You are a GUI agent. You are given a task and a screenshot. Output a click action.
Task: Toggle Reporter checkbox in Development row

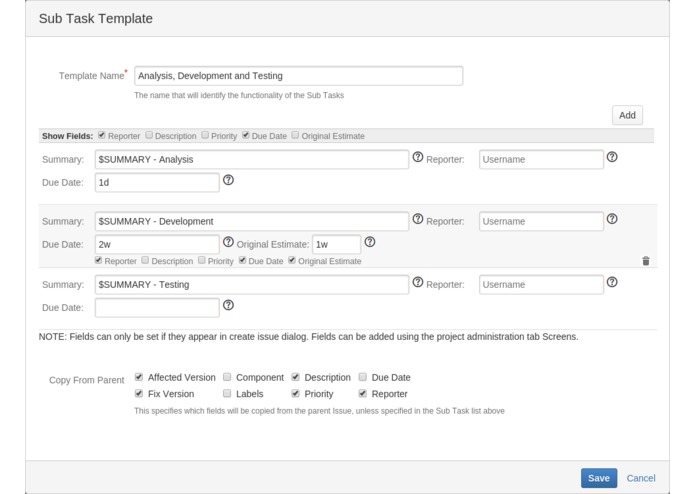pos(98,261)
